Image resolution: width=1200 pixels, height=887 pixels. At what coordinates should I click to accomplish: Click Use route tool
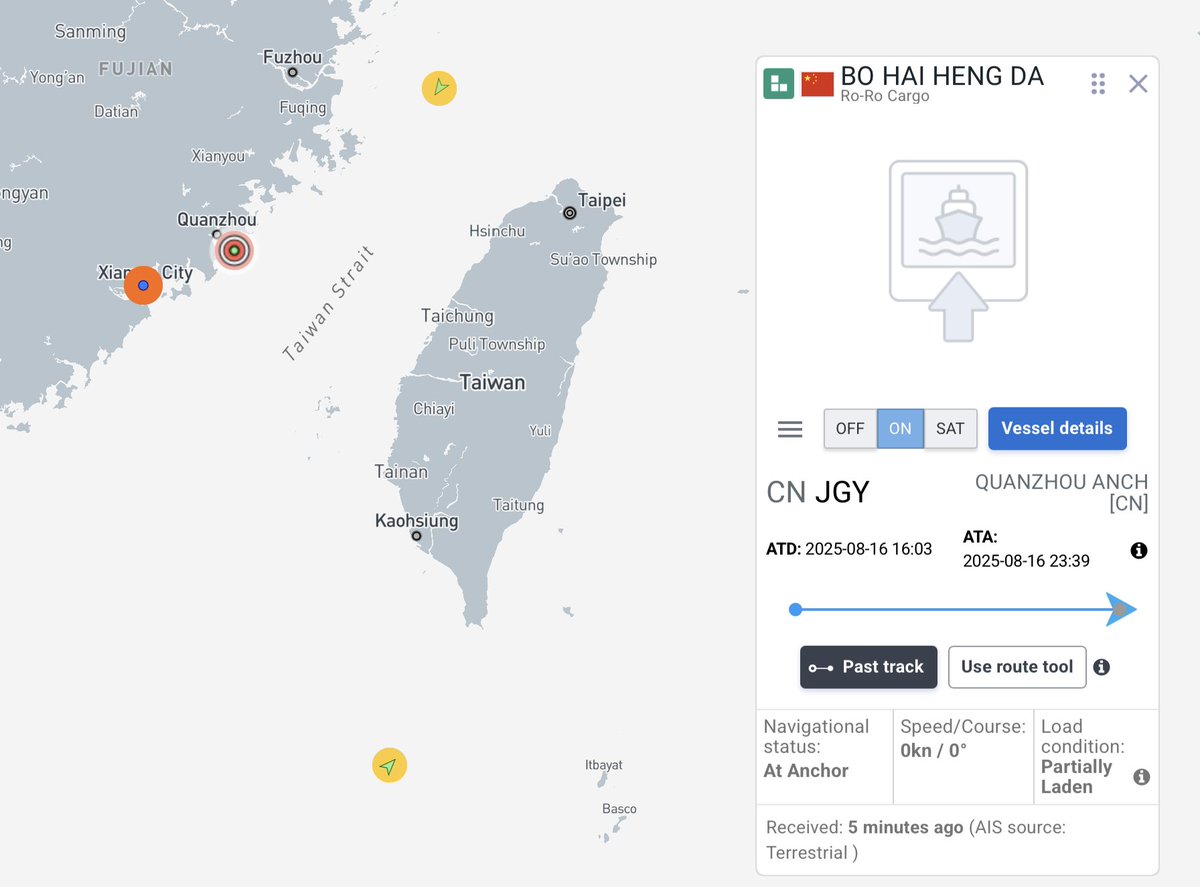coord(1017,667)
